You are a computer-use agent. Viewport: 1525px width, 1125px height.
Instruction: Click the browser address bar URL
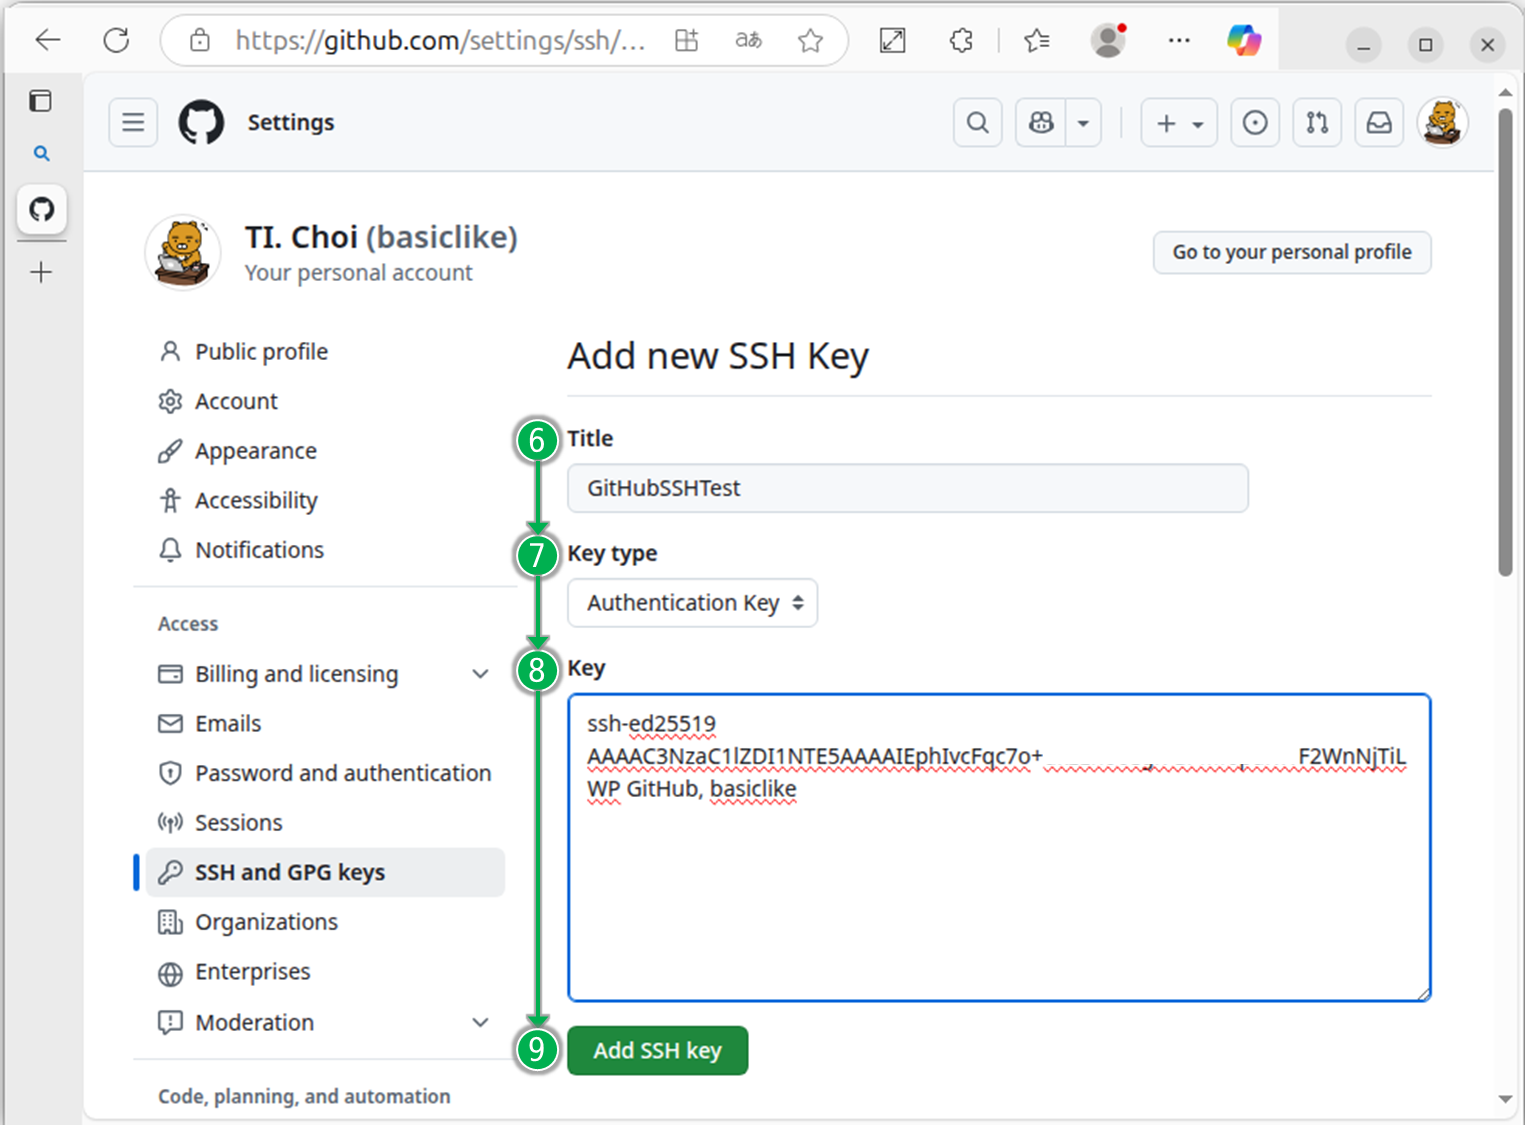pyautogui.click(x=440, y=40)
